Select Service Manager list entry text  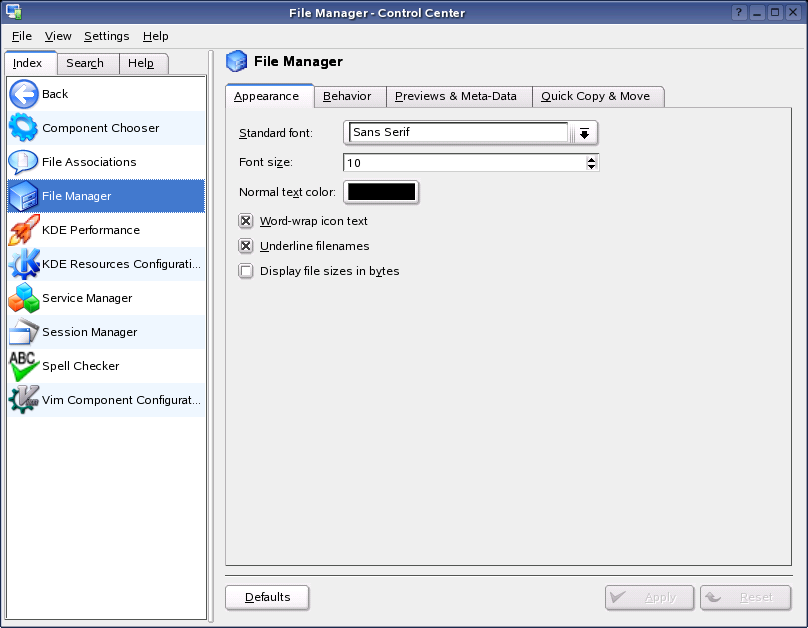(x=87, y=298)
